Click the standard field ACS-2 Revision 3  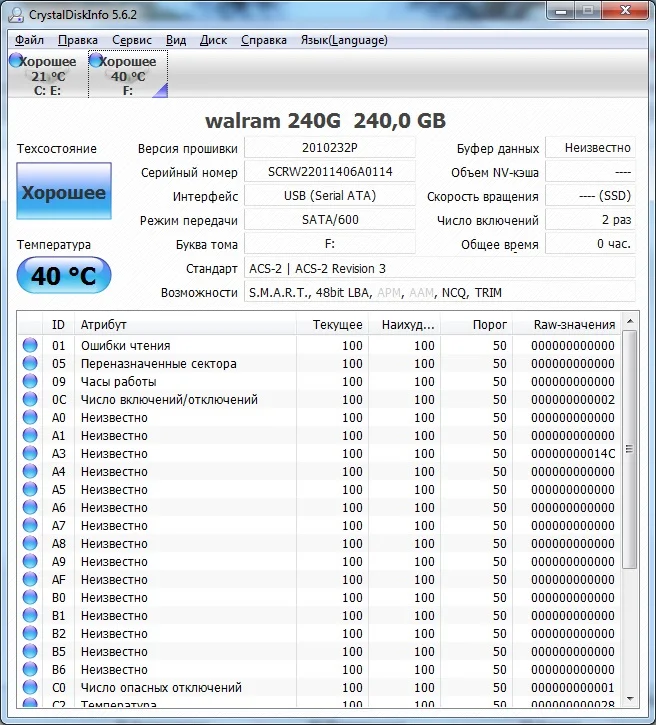coord(440,269)
